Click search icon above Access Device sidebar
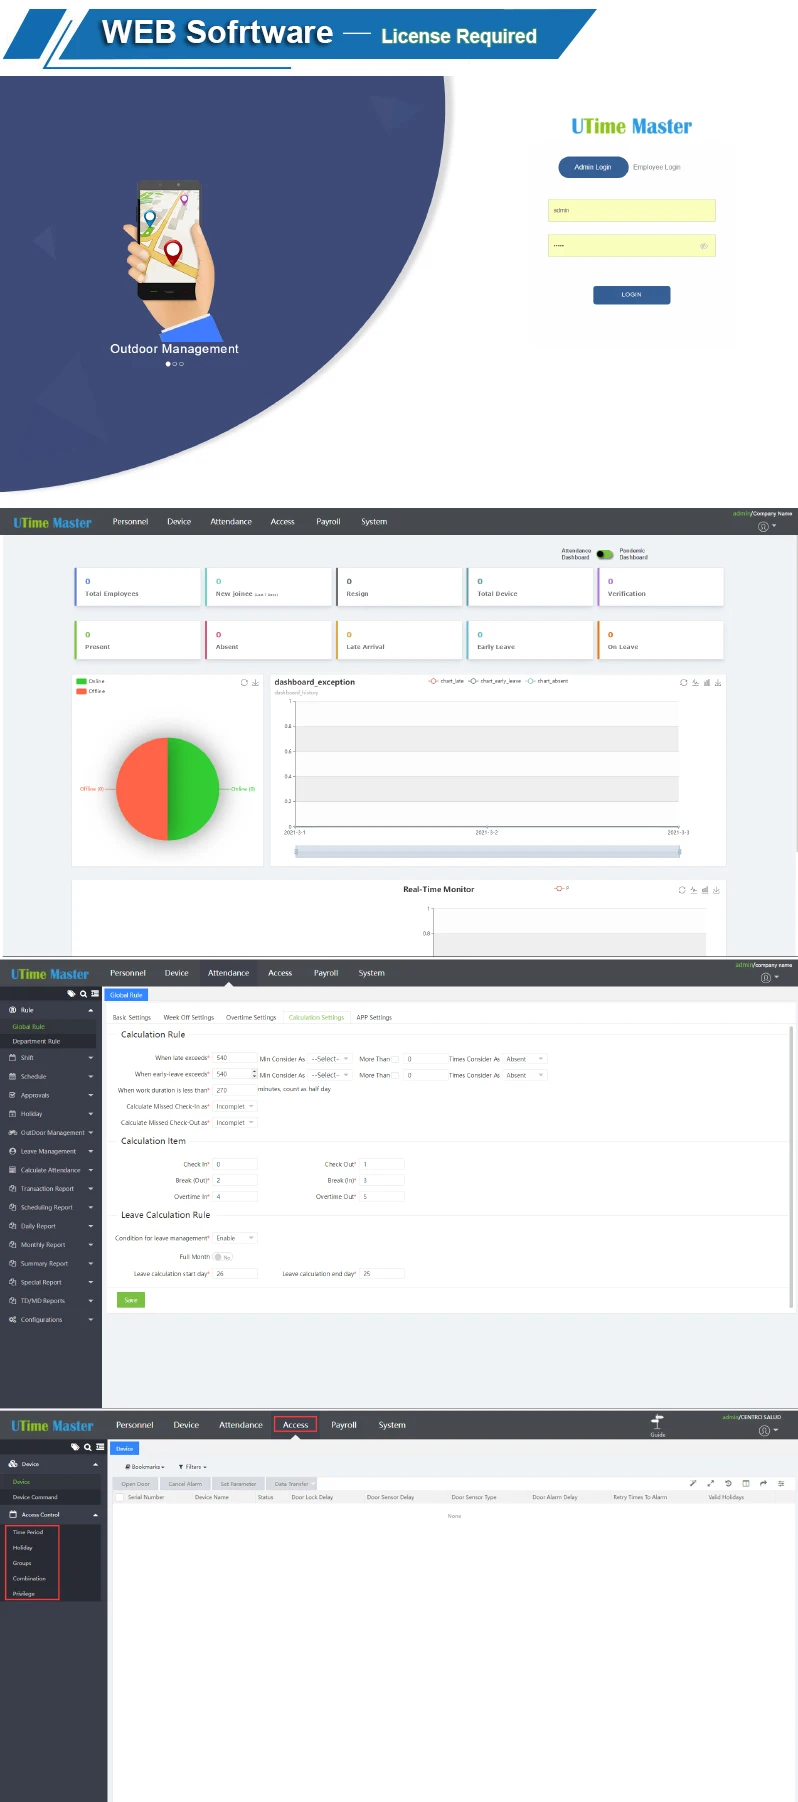Viewport: 798px width, 1802px height. (x=87, y=1447)
